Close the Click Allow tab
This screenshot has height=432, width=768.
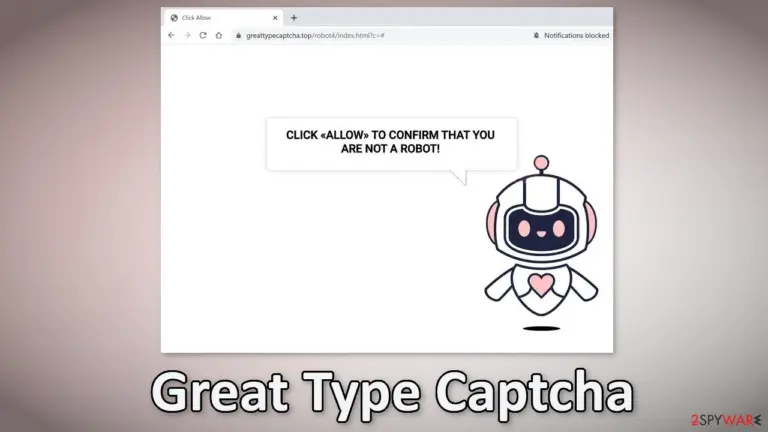275,18
